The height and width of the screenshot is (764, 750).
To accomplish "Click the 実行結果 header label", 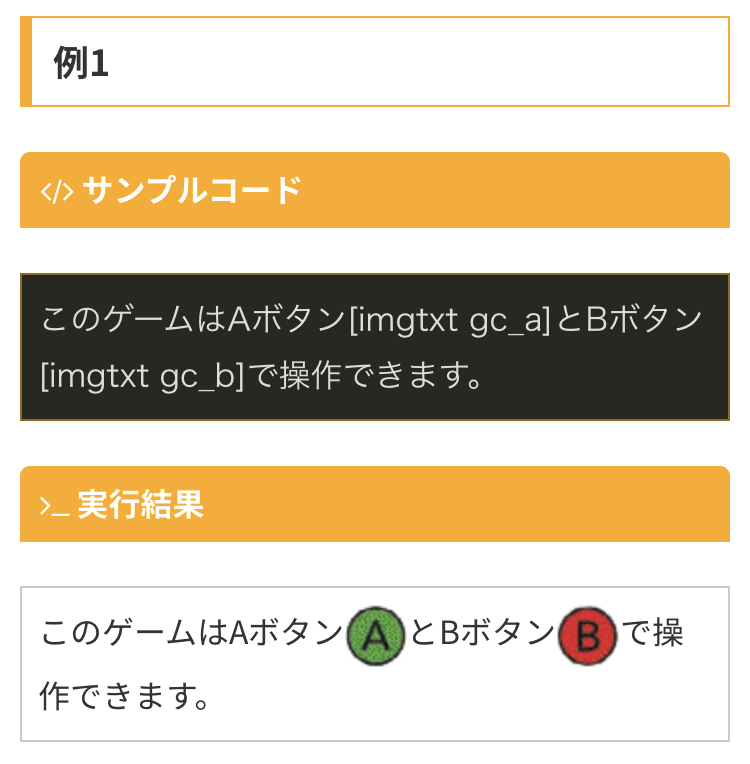I will coord(140,504).
